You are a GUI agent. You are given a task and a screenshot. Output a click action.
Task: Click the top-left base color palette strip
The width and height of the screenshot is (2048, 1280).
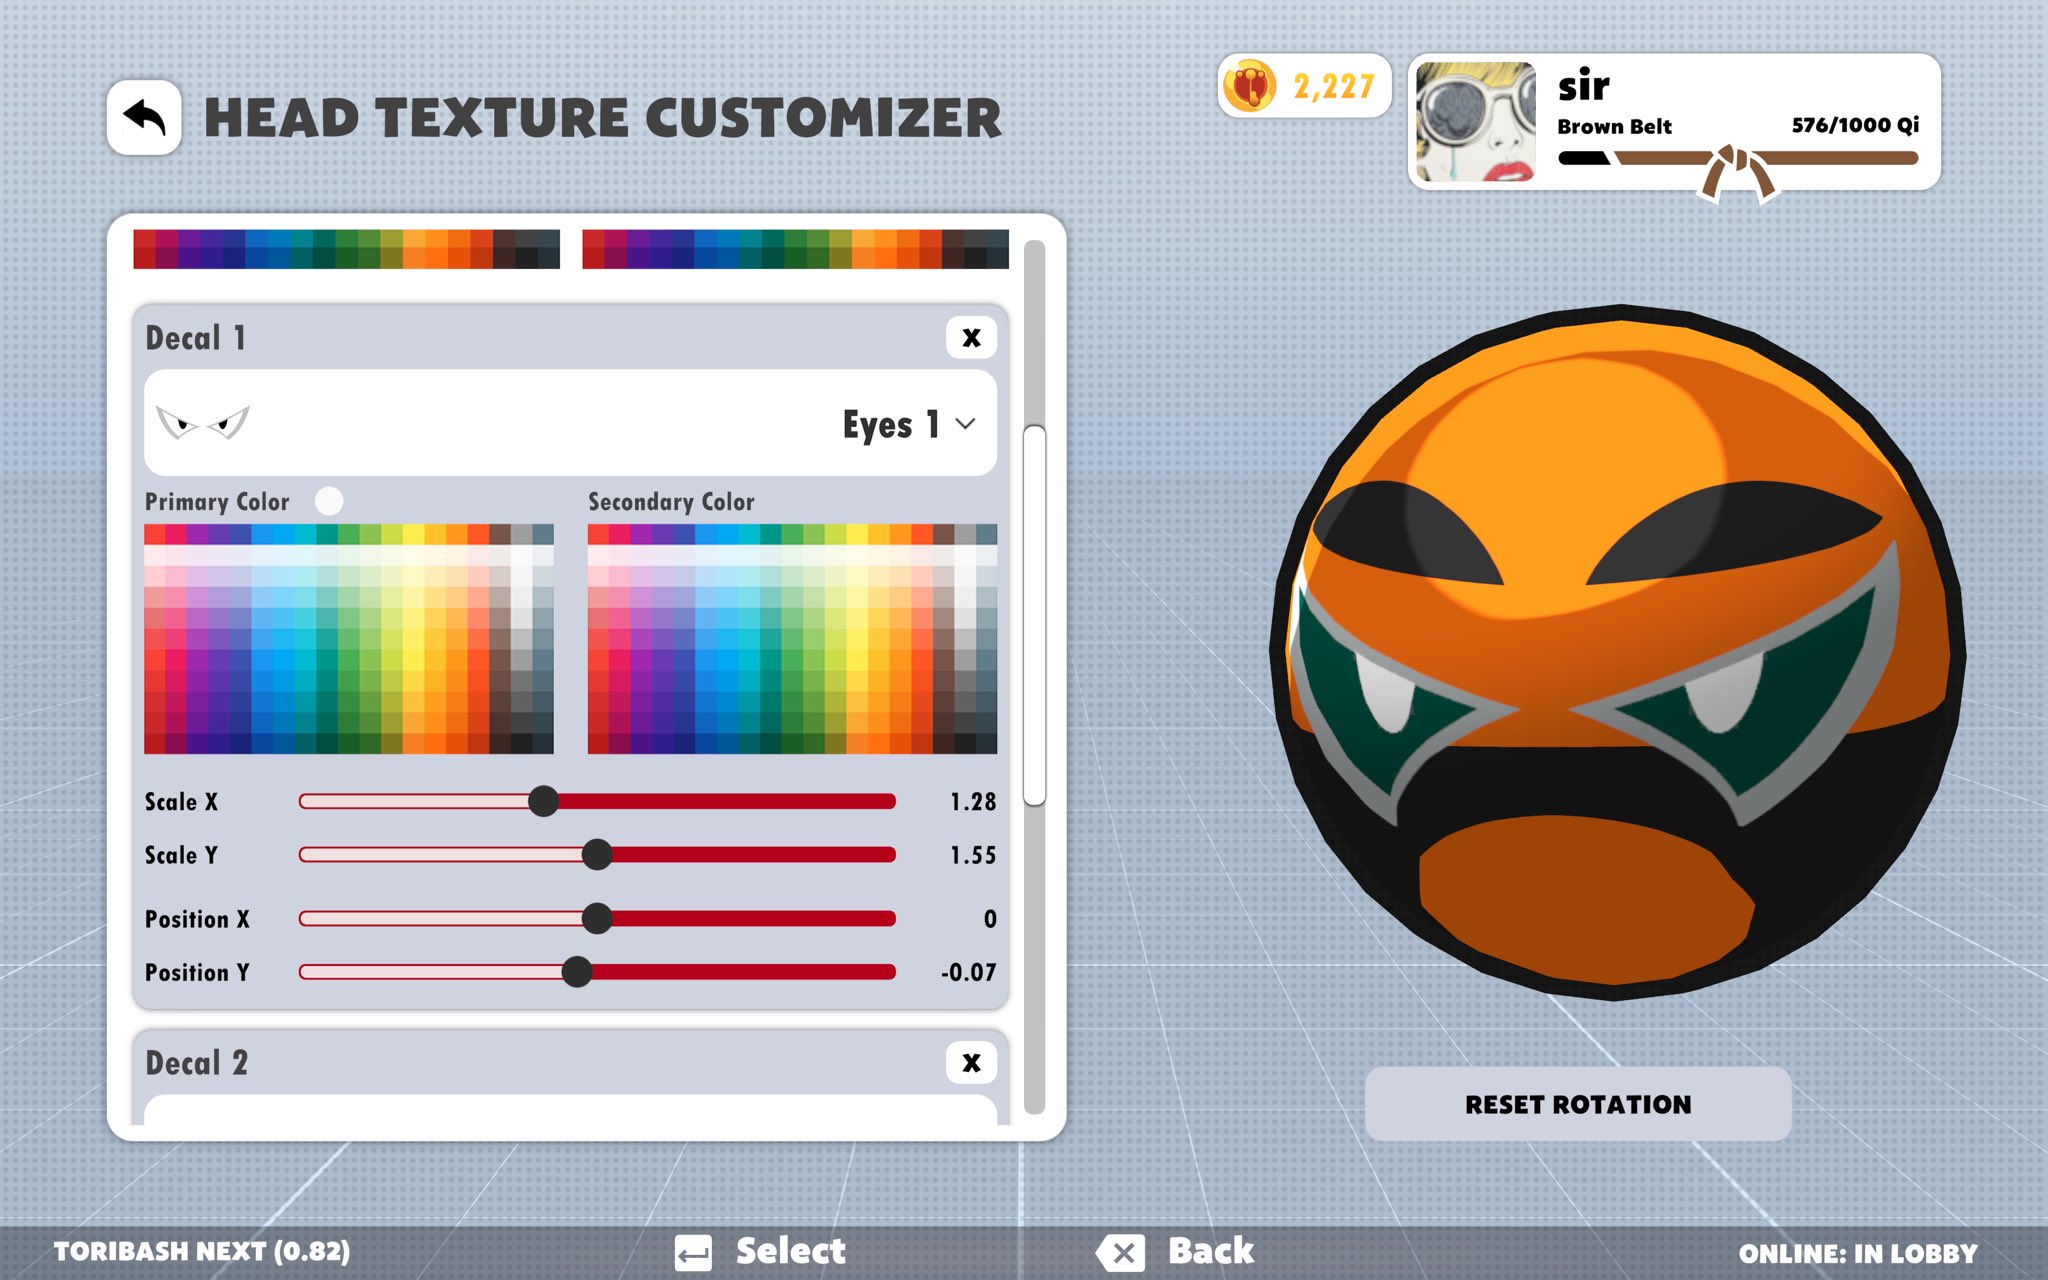coord(346,249)
